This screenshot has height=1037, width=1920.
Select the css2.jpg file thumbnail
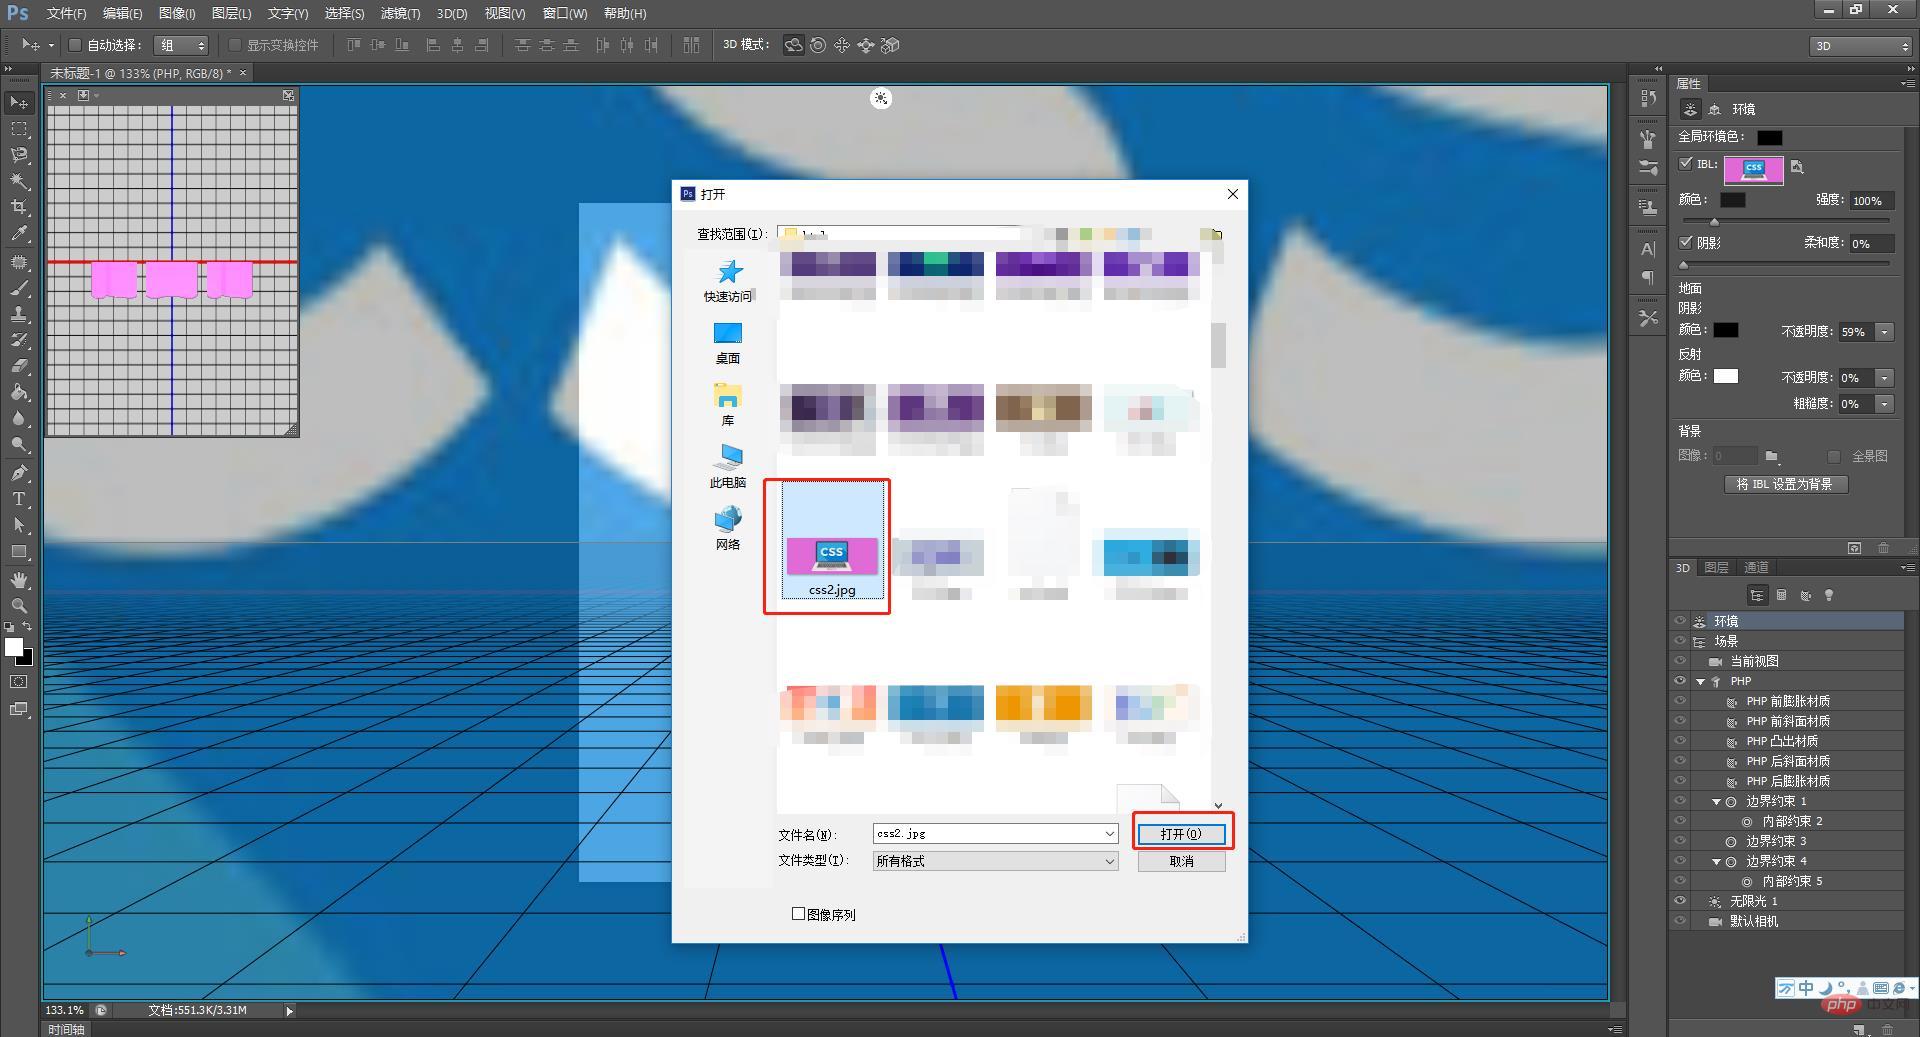832,541
